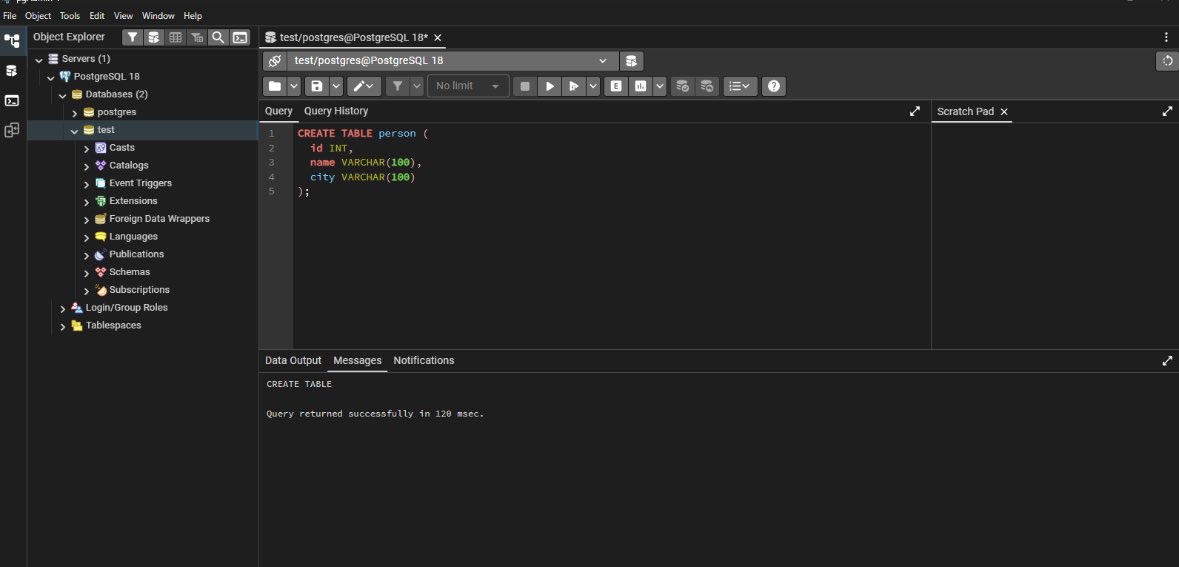Stop the running query
Viewport: 1179px width, 567px height.
click(x=525, y=86)
